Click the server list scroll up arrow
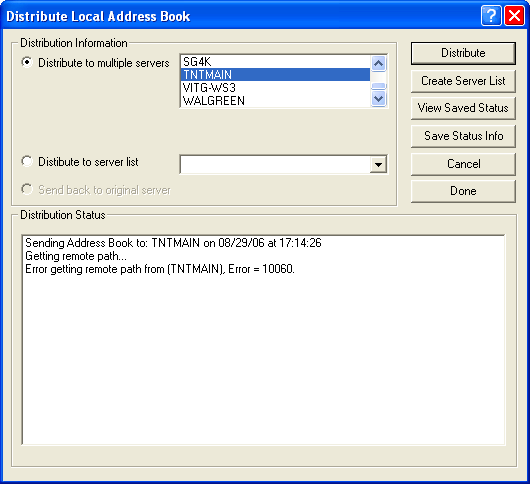Viewport: 530px width, 484px height. click(379, 63)
